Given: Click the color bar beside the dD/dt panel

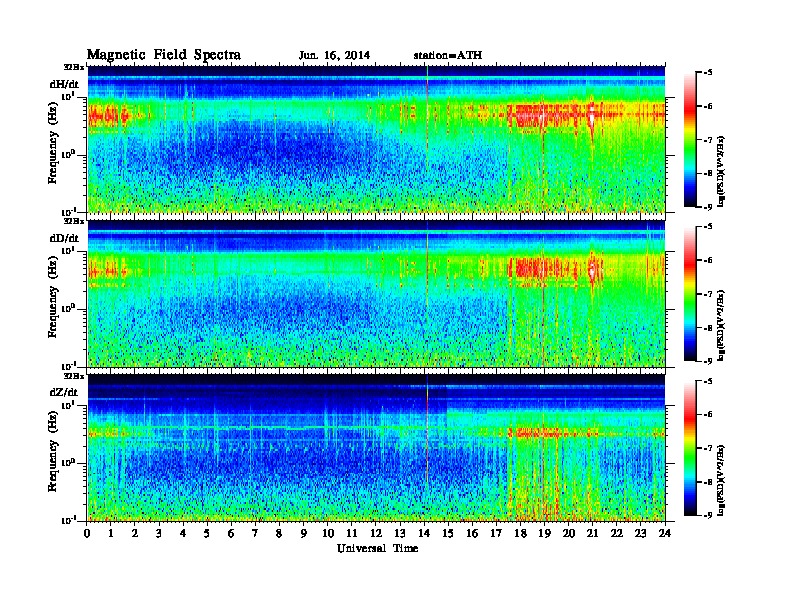Looking at the screenshot, I should point(690,294).
